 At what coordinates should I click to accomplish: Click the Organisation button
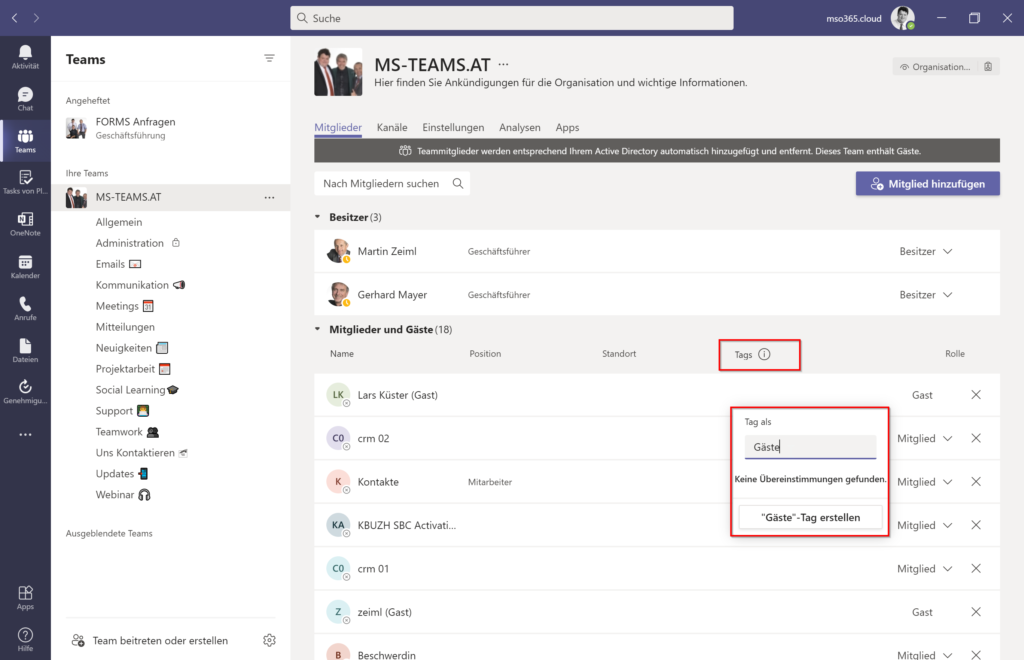tap(935, 67)
